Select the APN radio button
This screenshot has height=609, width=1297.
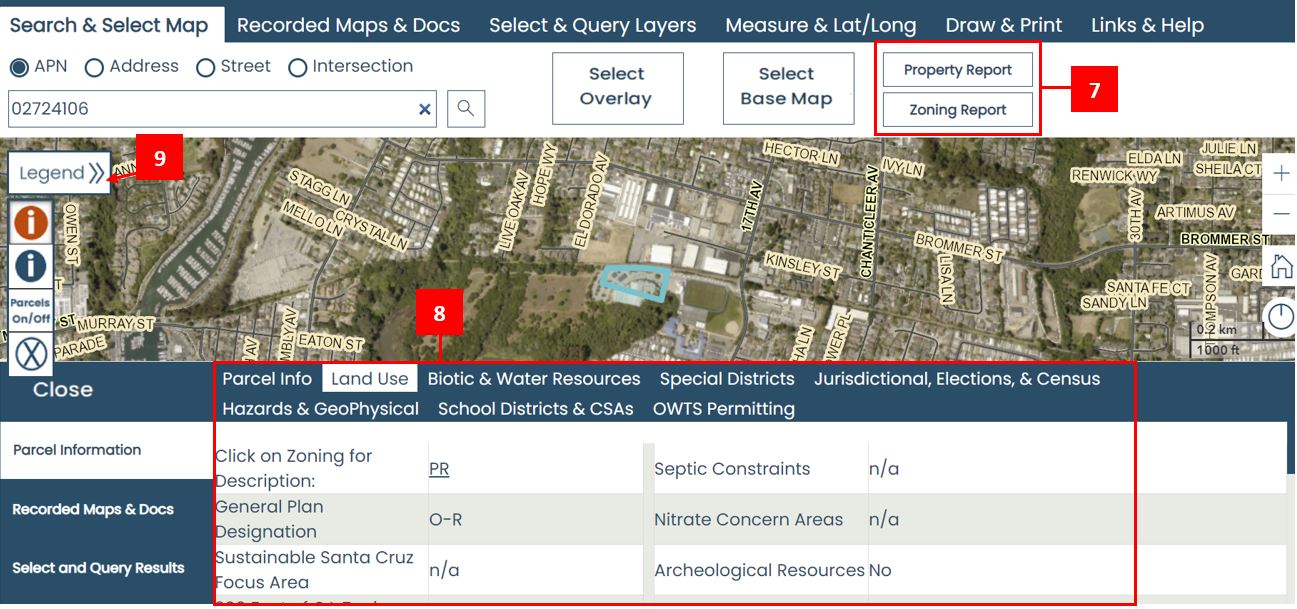tap(19, 67)
